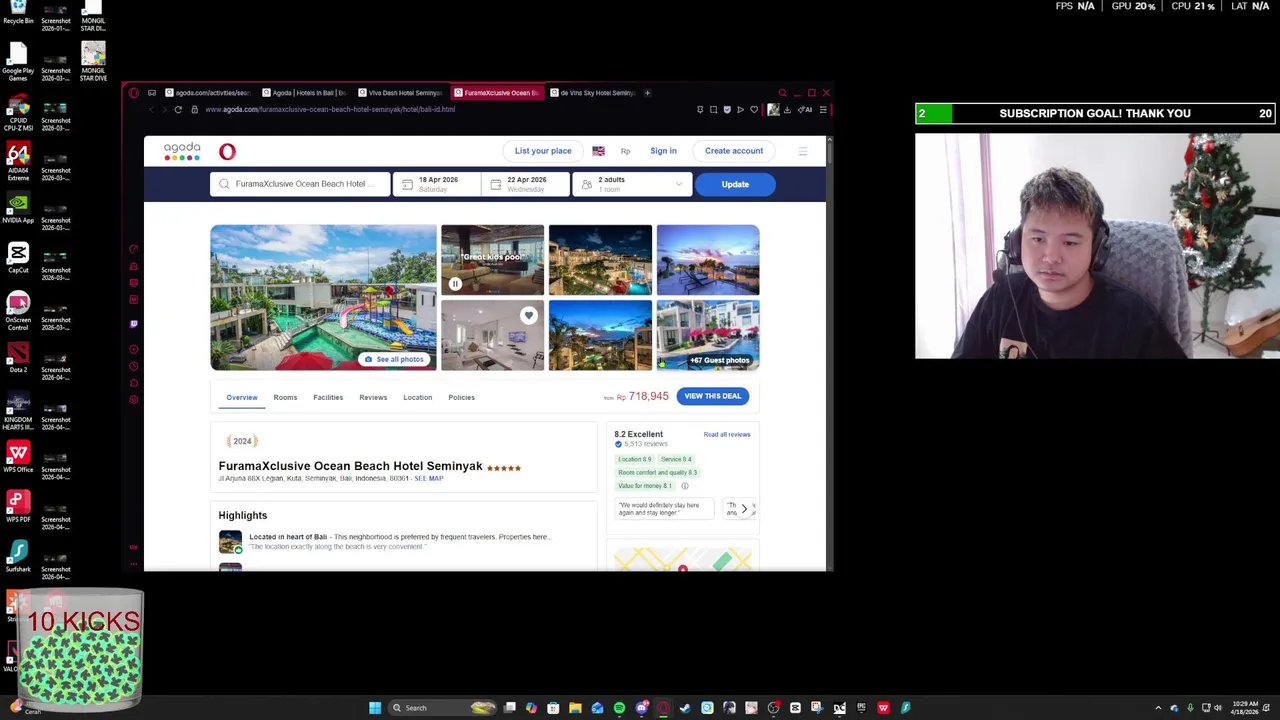Open the check-out date 22 Apr 2026 picker
This screenshot has width=1280, height=720.
pos(525,184)
